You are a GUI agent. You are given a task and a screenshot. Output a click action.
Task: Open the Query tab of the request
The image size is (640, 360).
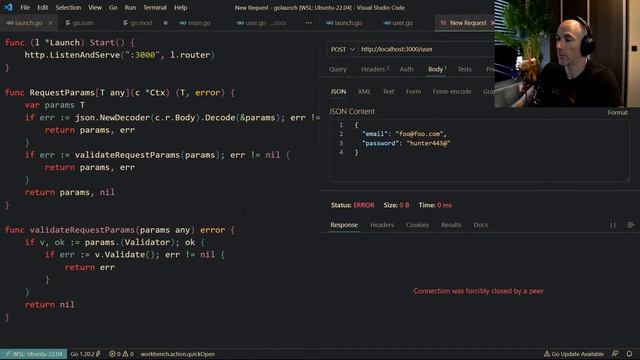click(338, 69)
